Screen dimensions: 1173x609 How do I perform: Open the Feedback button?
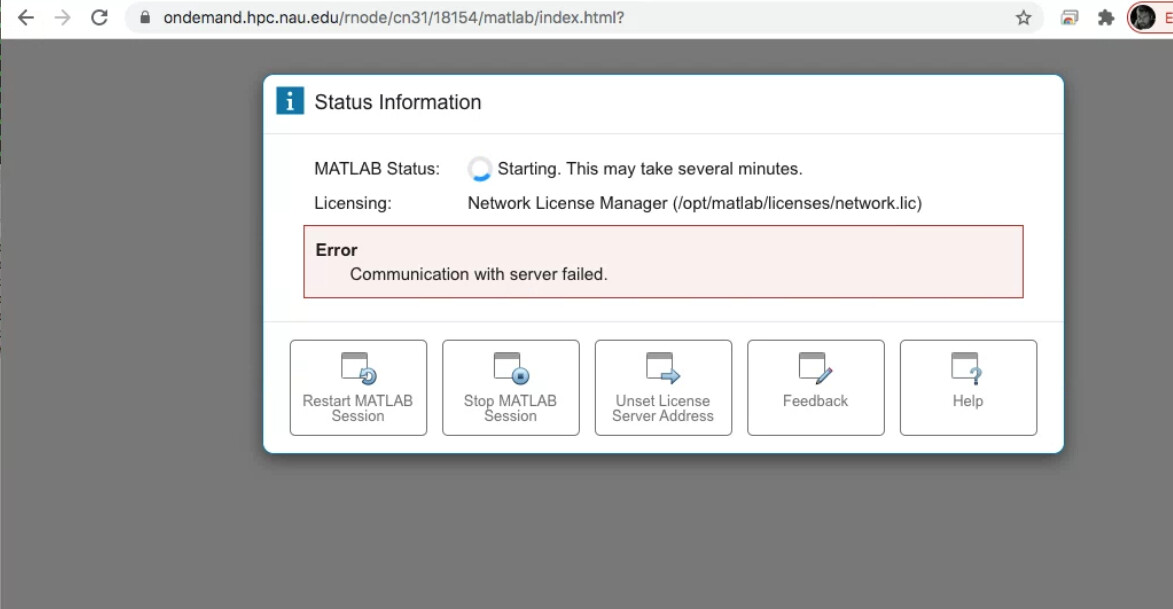[816, 388]
